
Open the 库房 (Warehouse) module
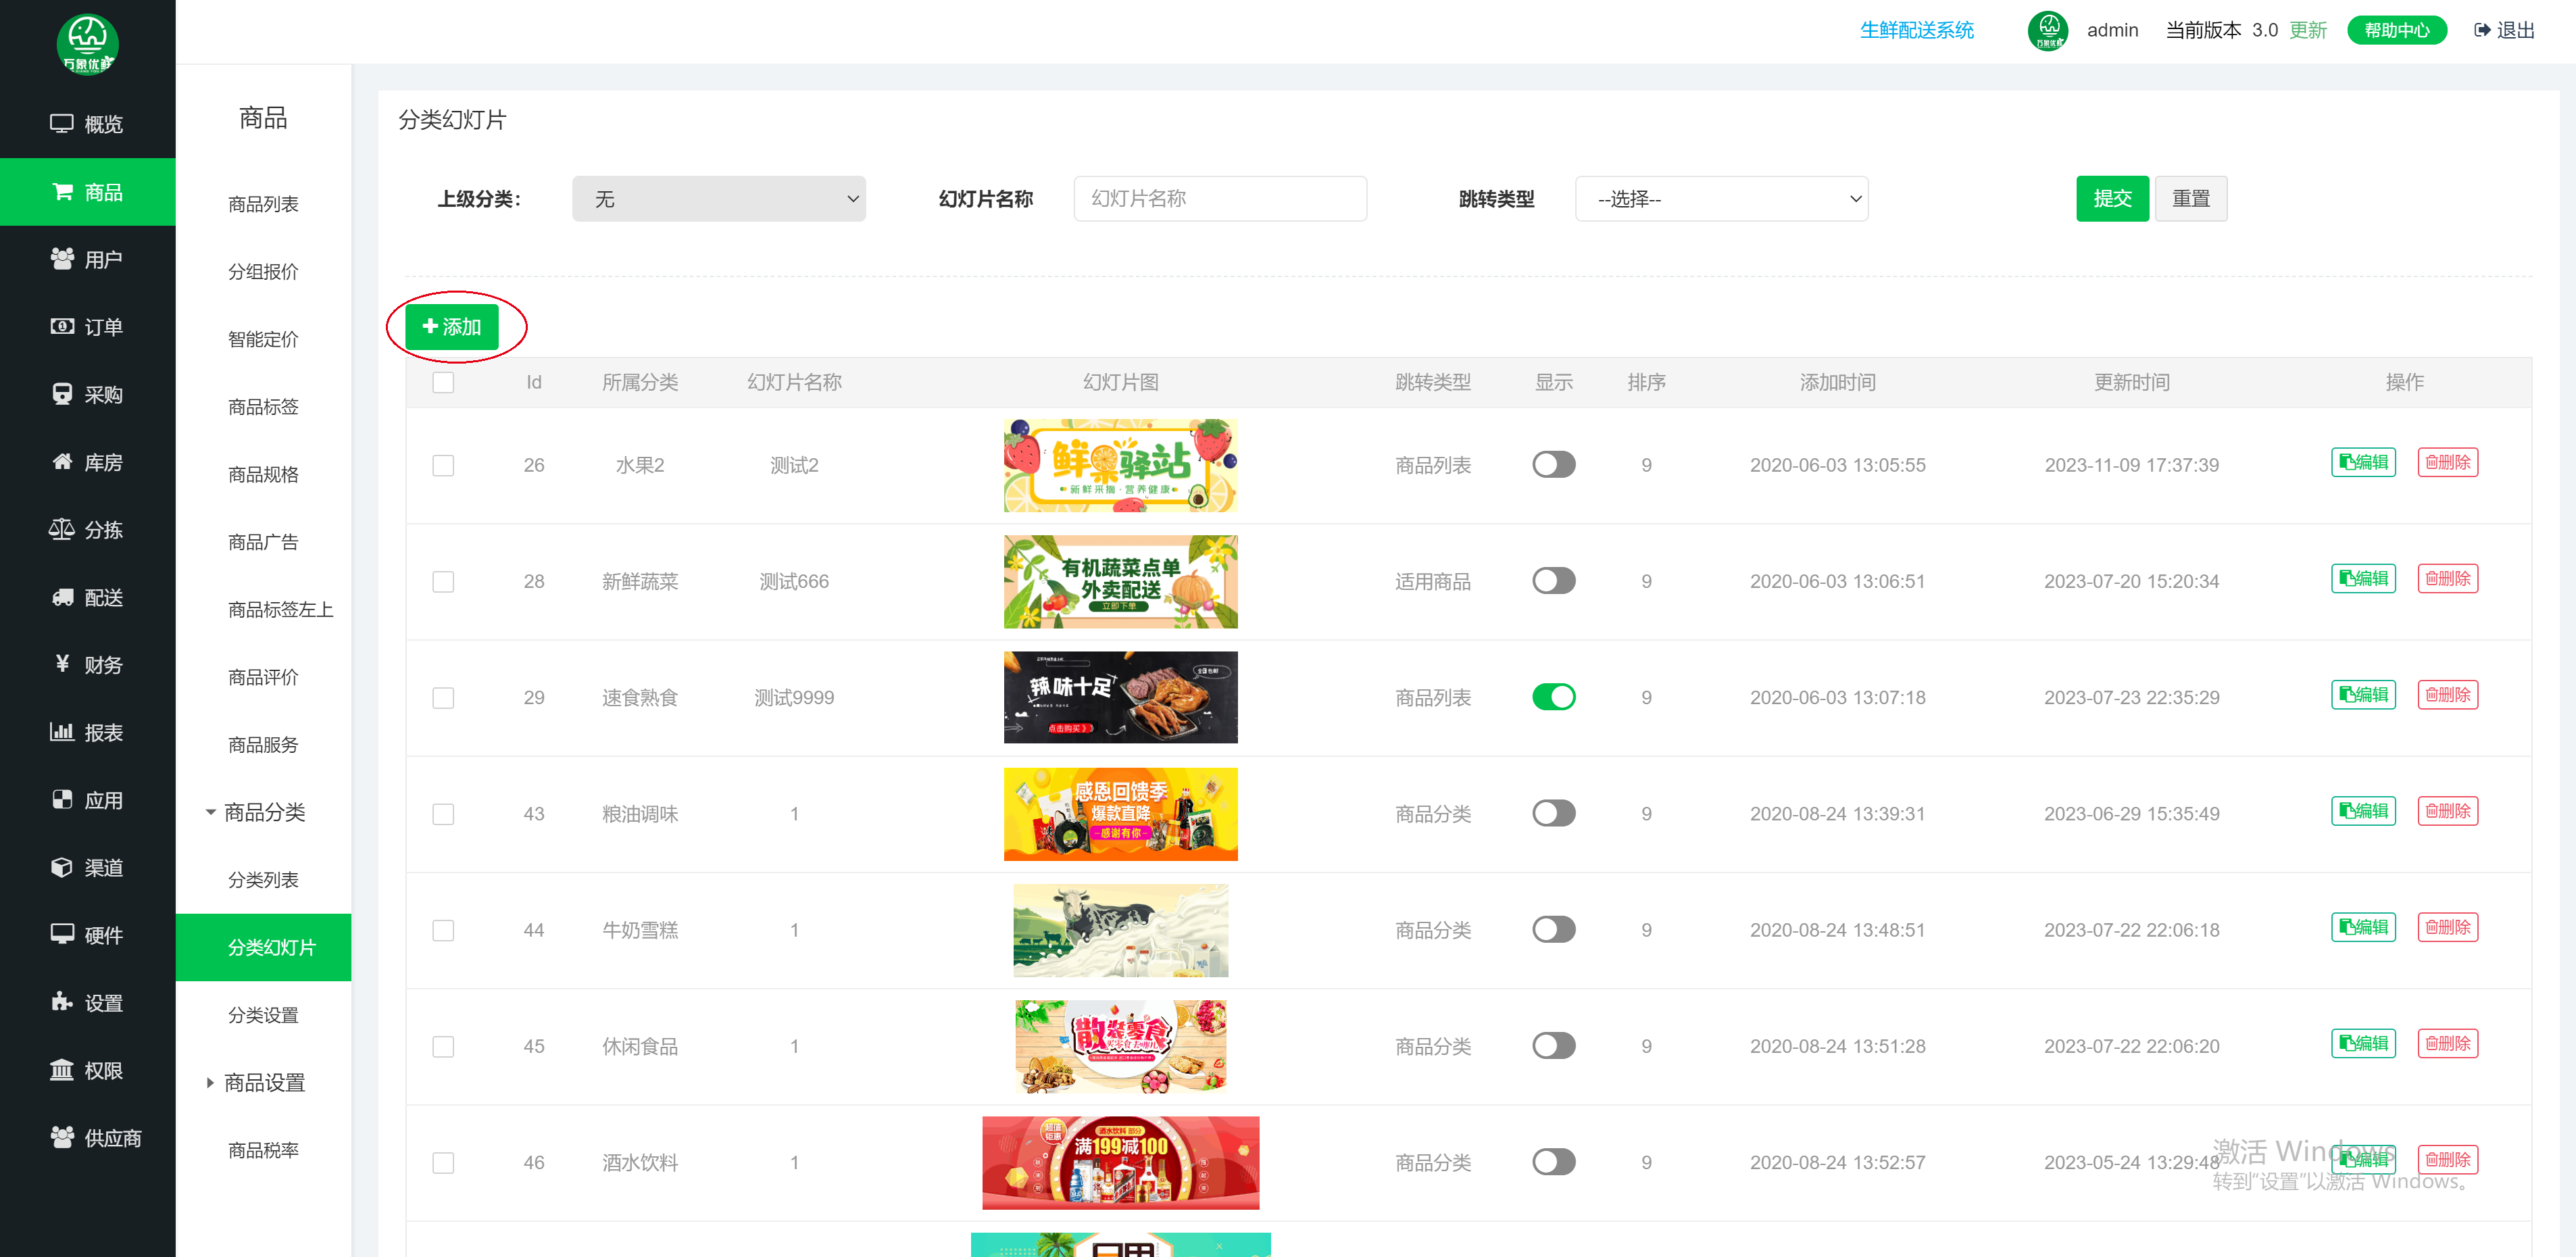pyautogui.click(x=88, y=462)
